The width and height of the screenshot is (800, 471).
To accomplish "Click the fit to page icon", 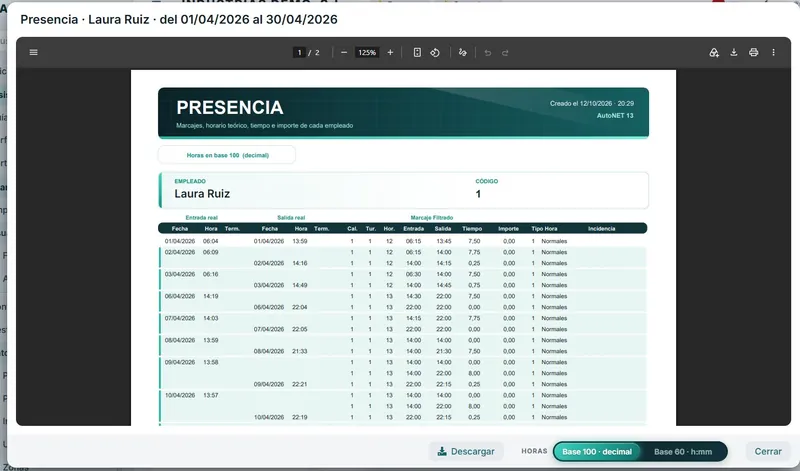I will (417, 53).
